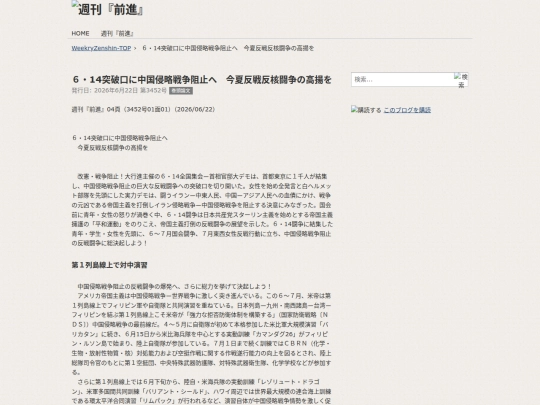Click the gray category tag beside 第3452号
The height and width of the screenshot is (405, 540).
[181, 91]
